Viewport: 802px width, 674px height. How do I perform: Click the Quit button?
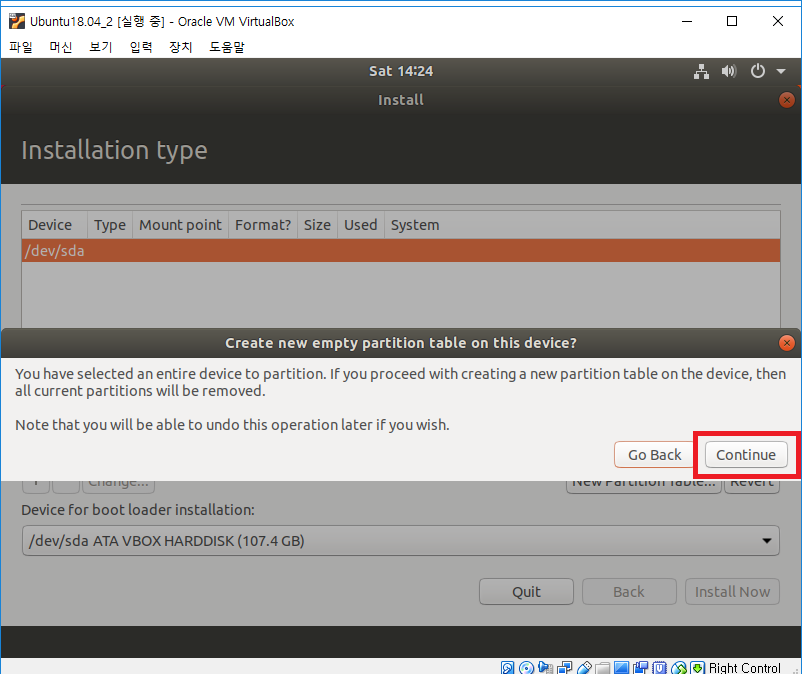point(526,592)
